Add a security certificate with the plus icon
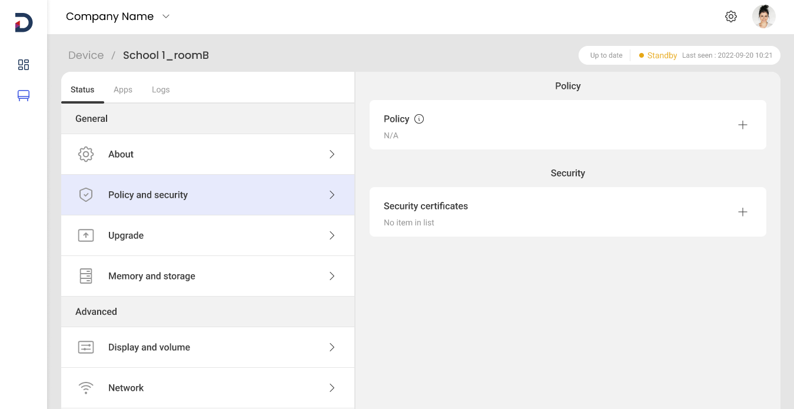This screenshot has height=409, width=794. 742,212
